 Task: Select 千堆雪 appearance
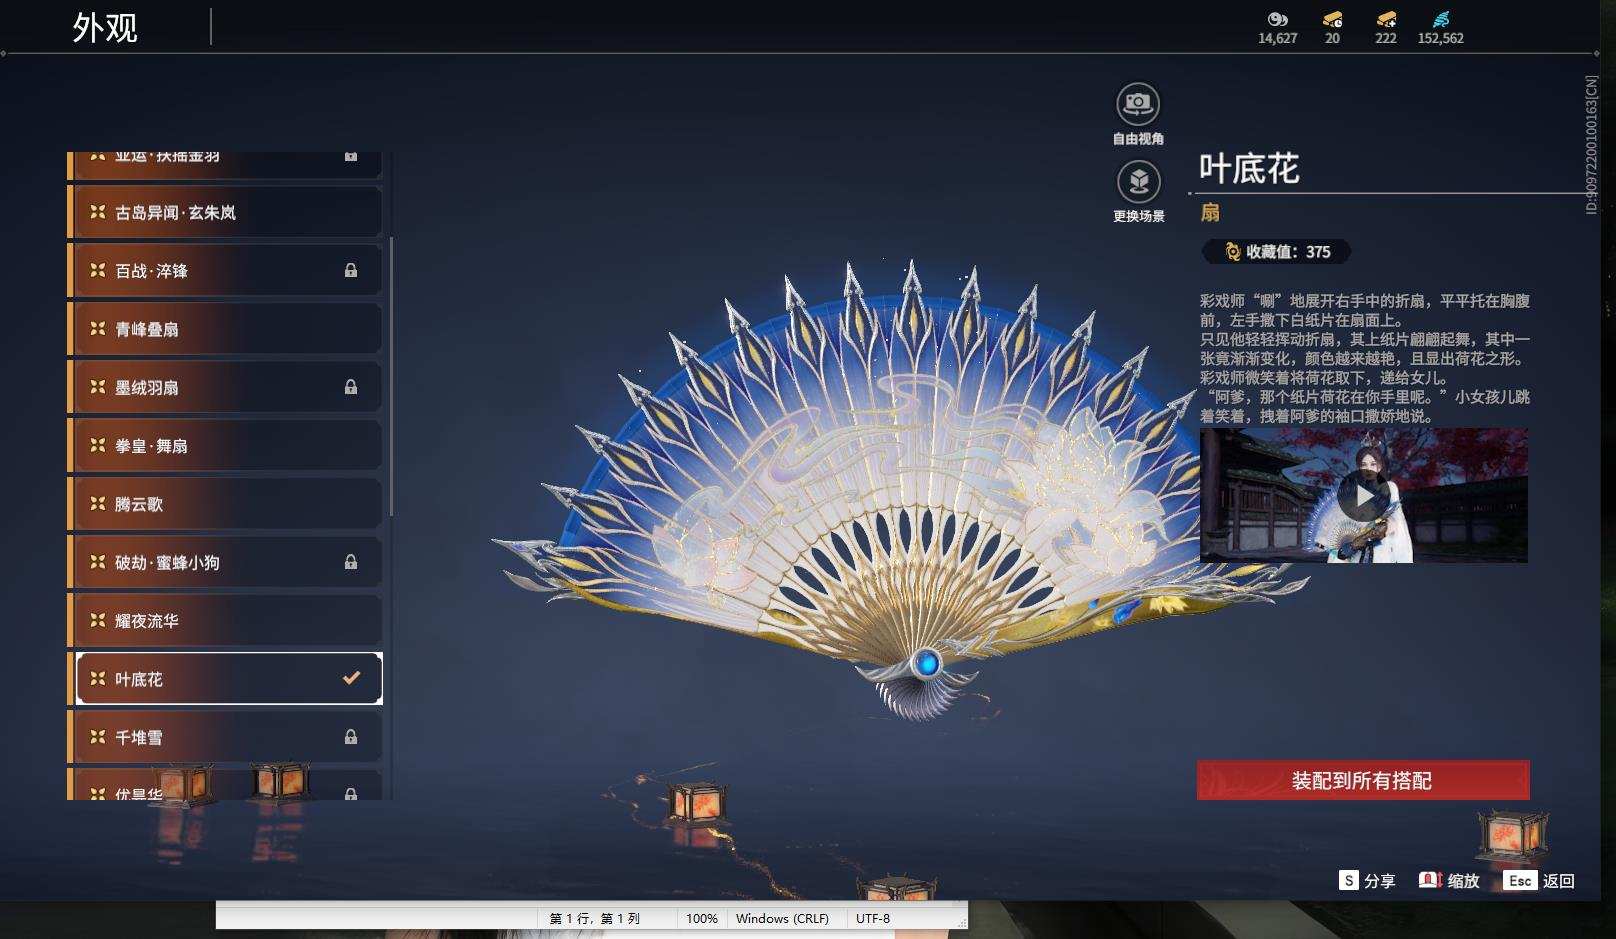tap(225, 737)
